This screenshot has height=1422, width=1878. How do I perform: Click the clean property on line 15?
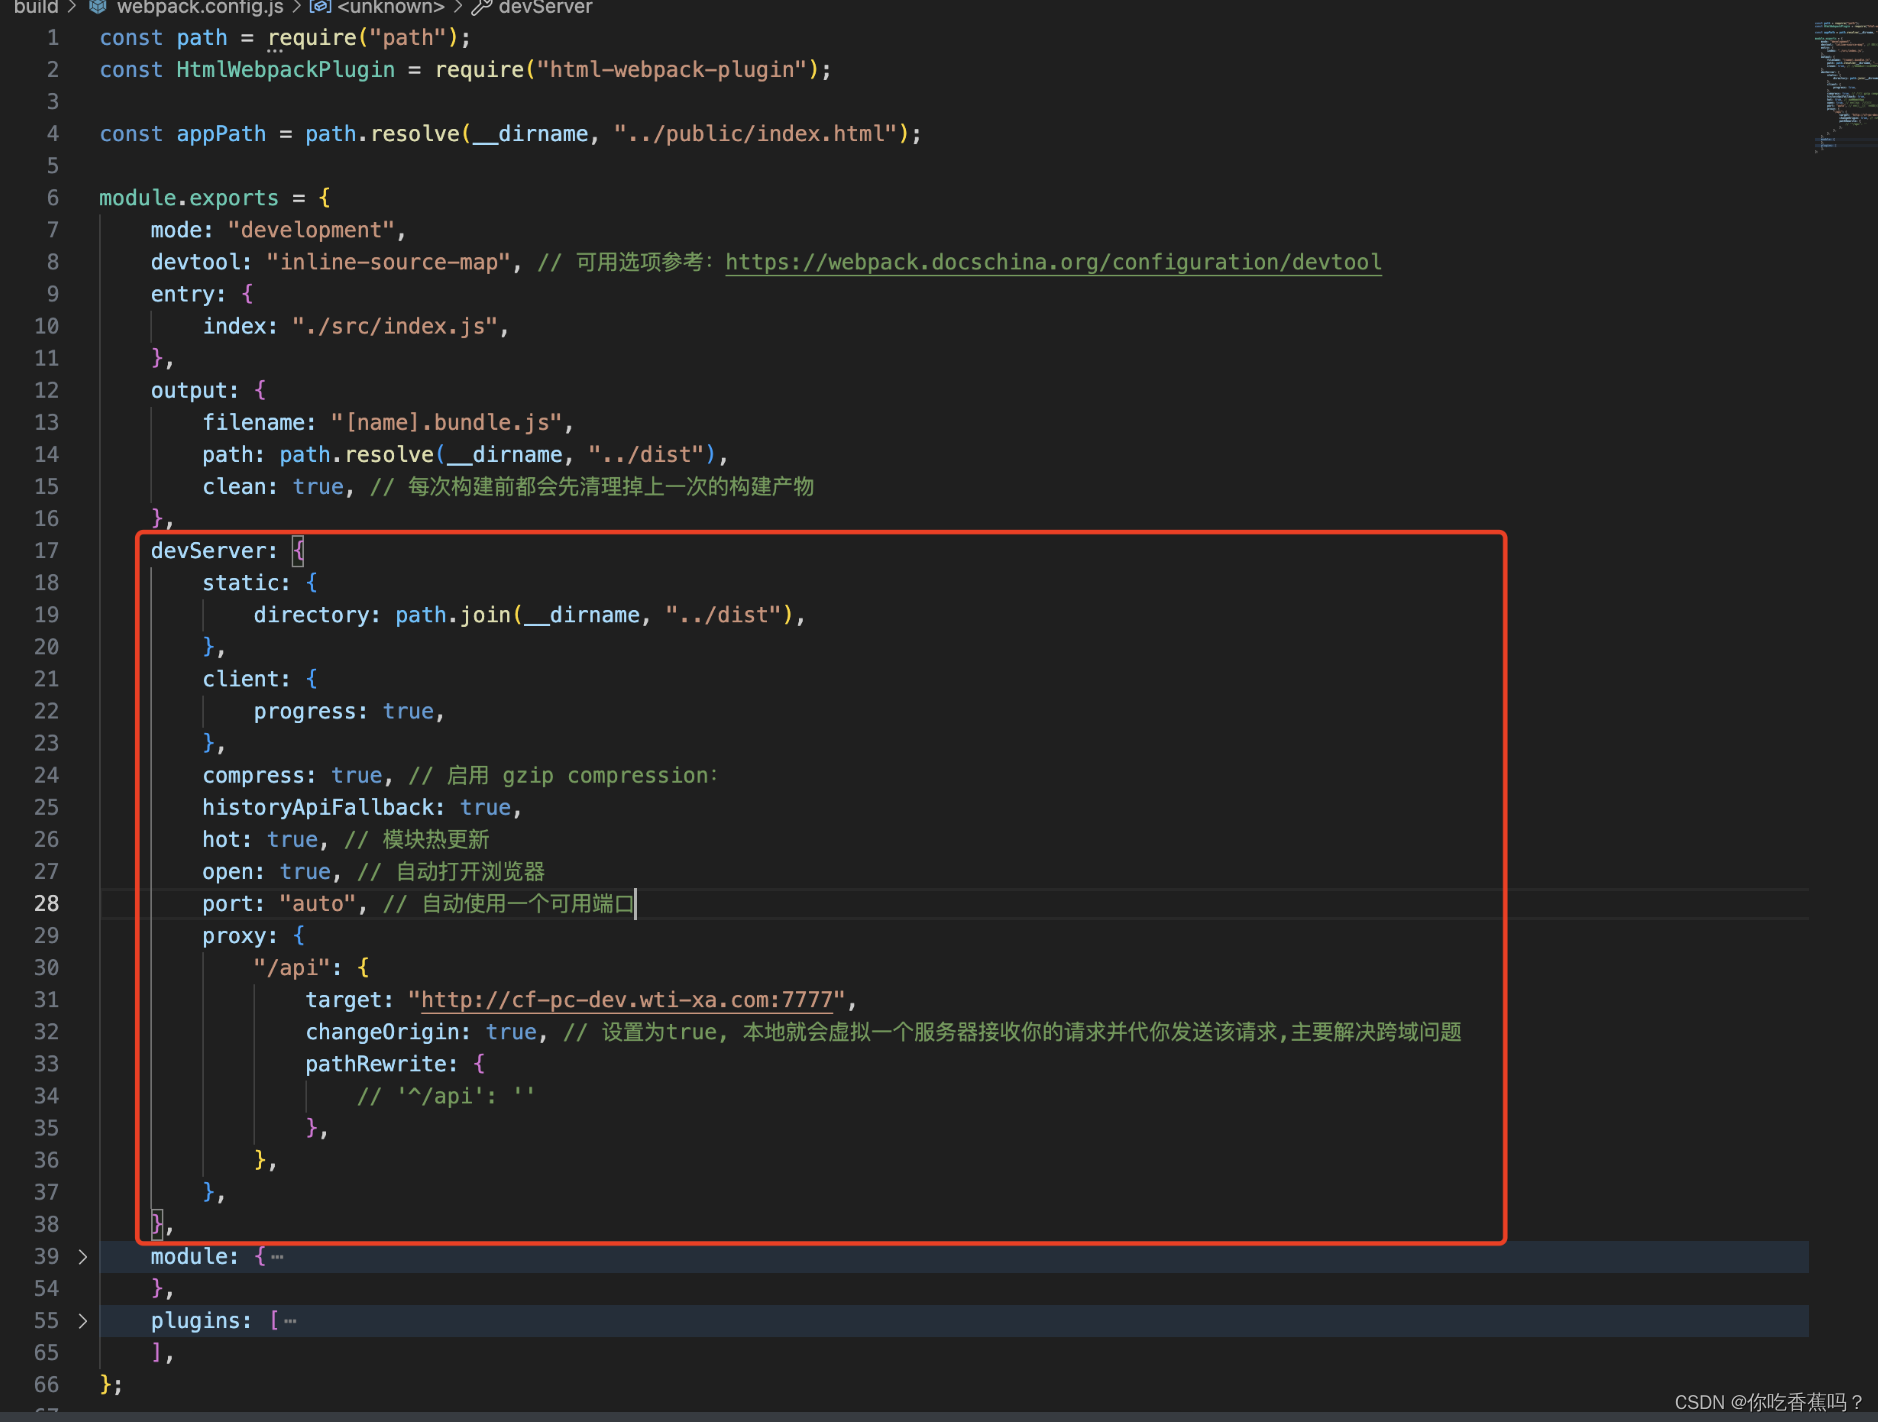(234, 487)
